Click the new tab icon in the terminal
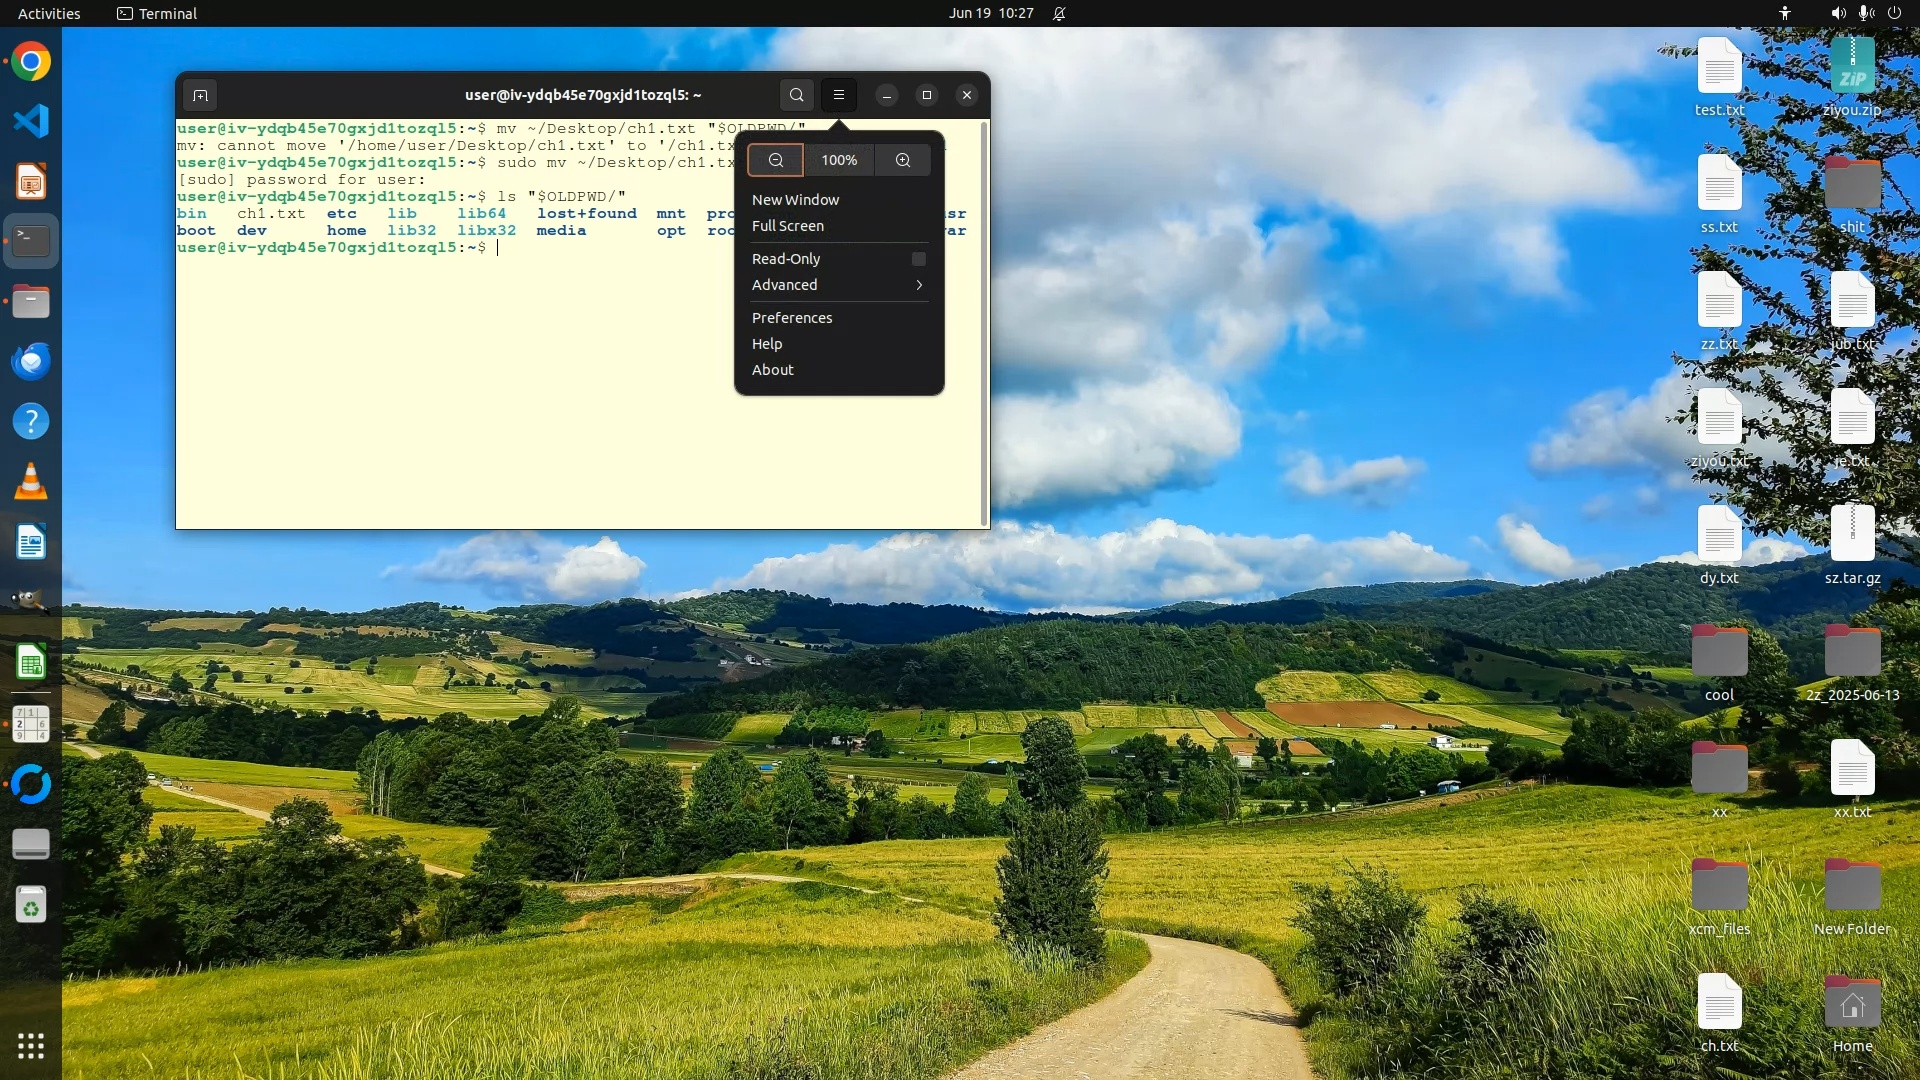 pyautogui.click(x=200, y=95)
